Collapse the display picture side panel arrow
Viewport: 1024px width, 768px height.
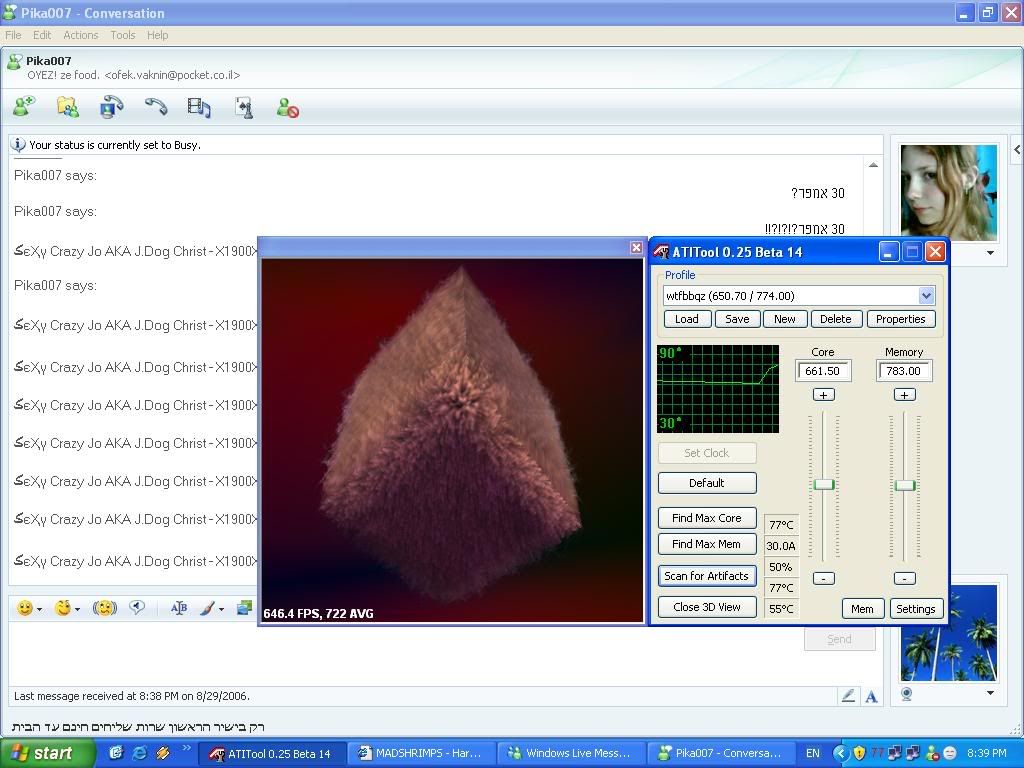tap(1017, 150)
